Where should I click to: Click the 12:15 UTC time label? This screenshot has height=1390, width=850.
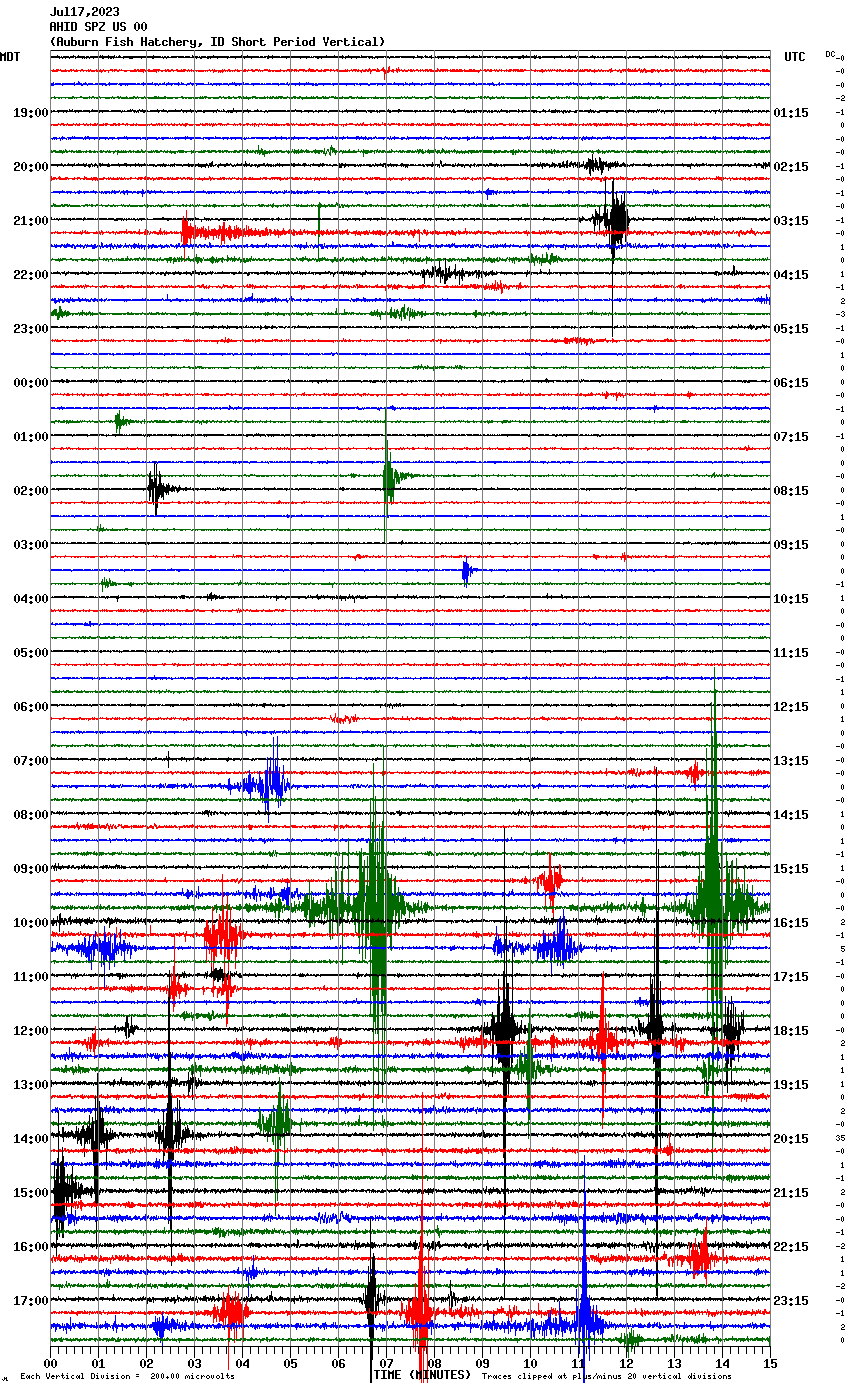tap(791, 707)
